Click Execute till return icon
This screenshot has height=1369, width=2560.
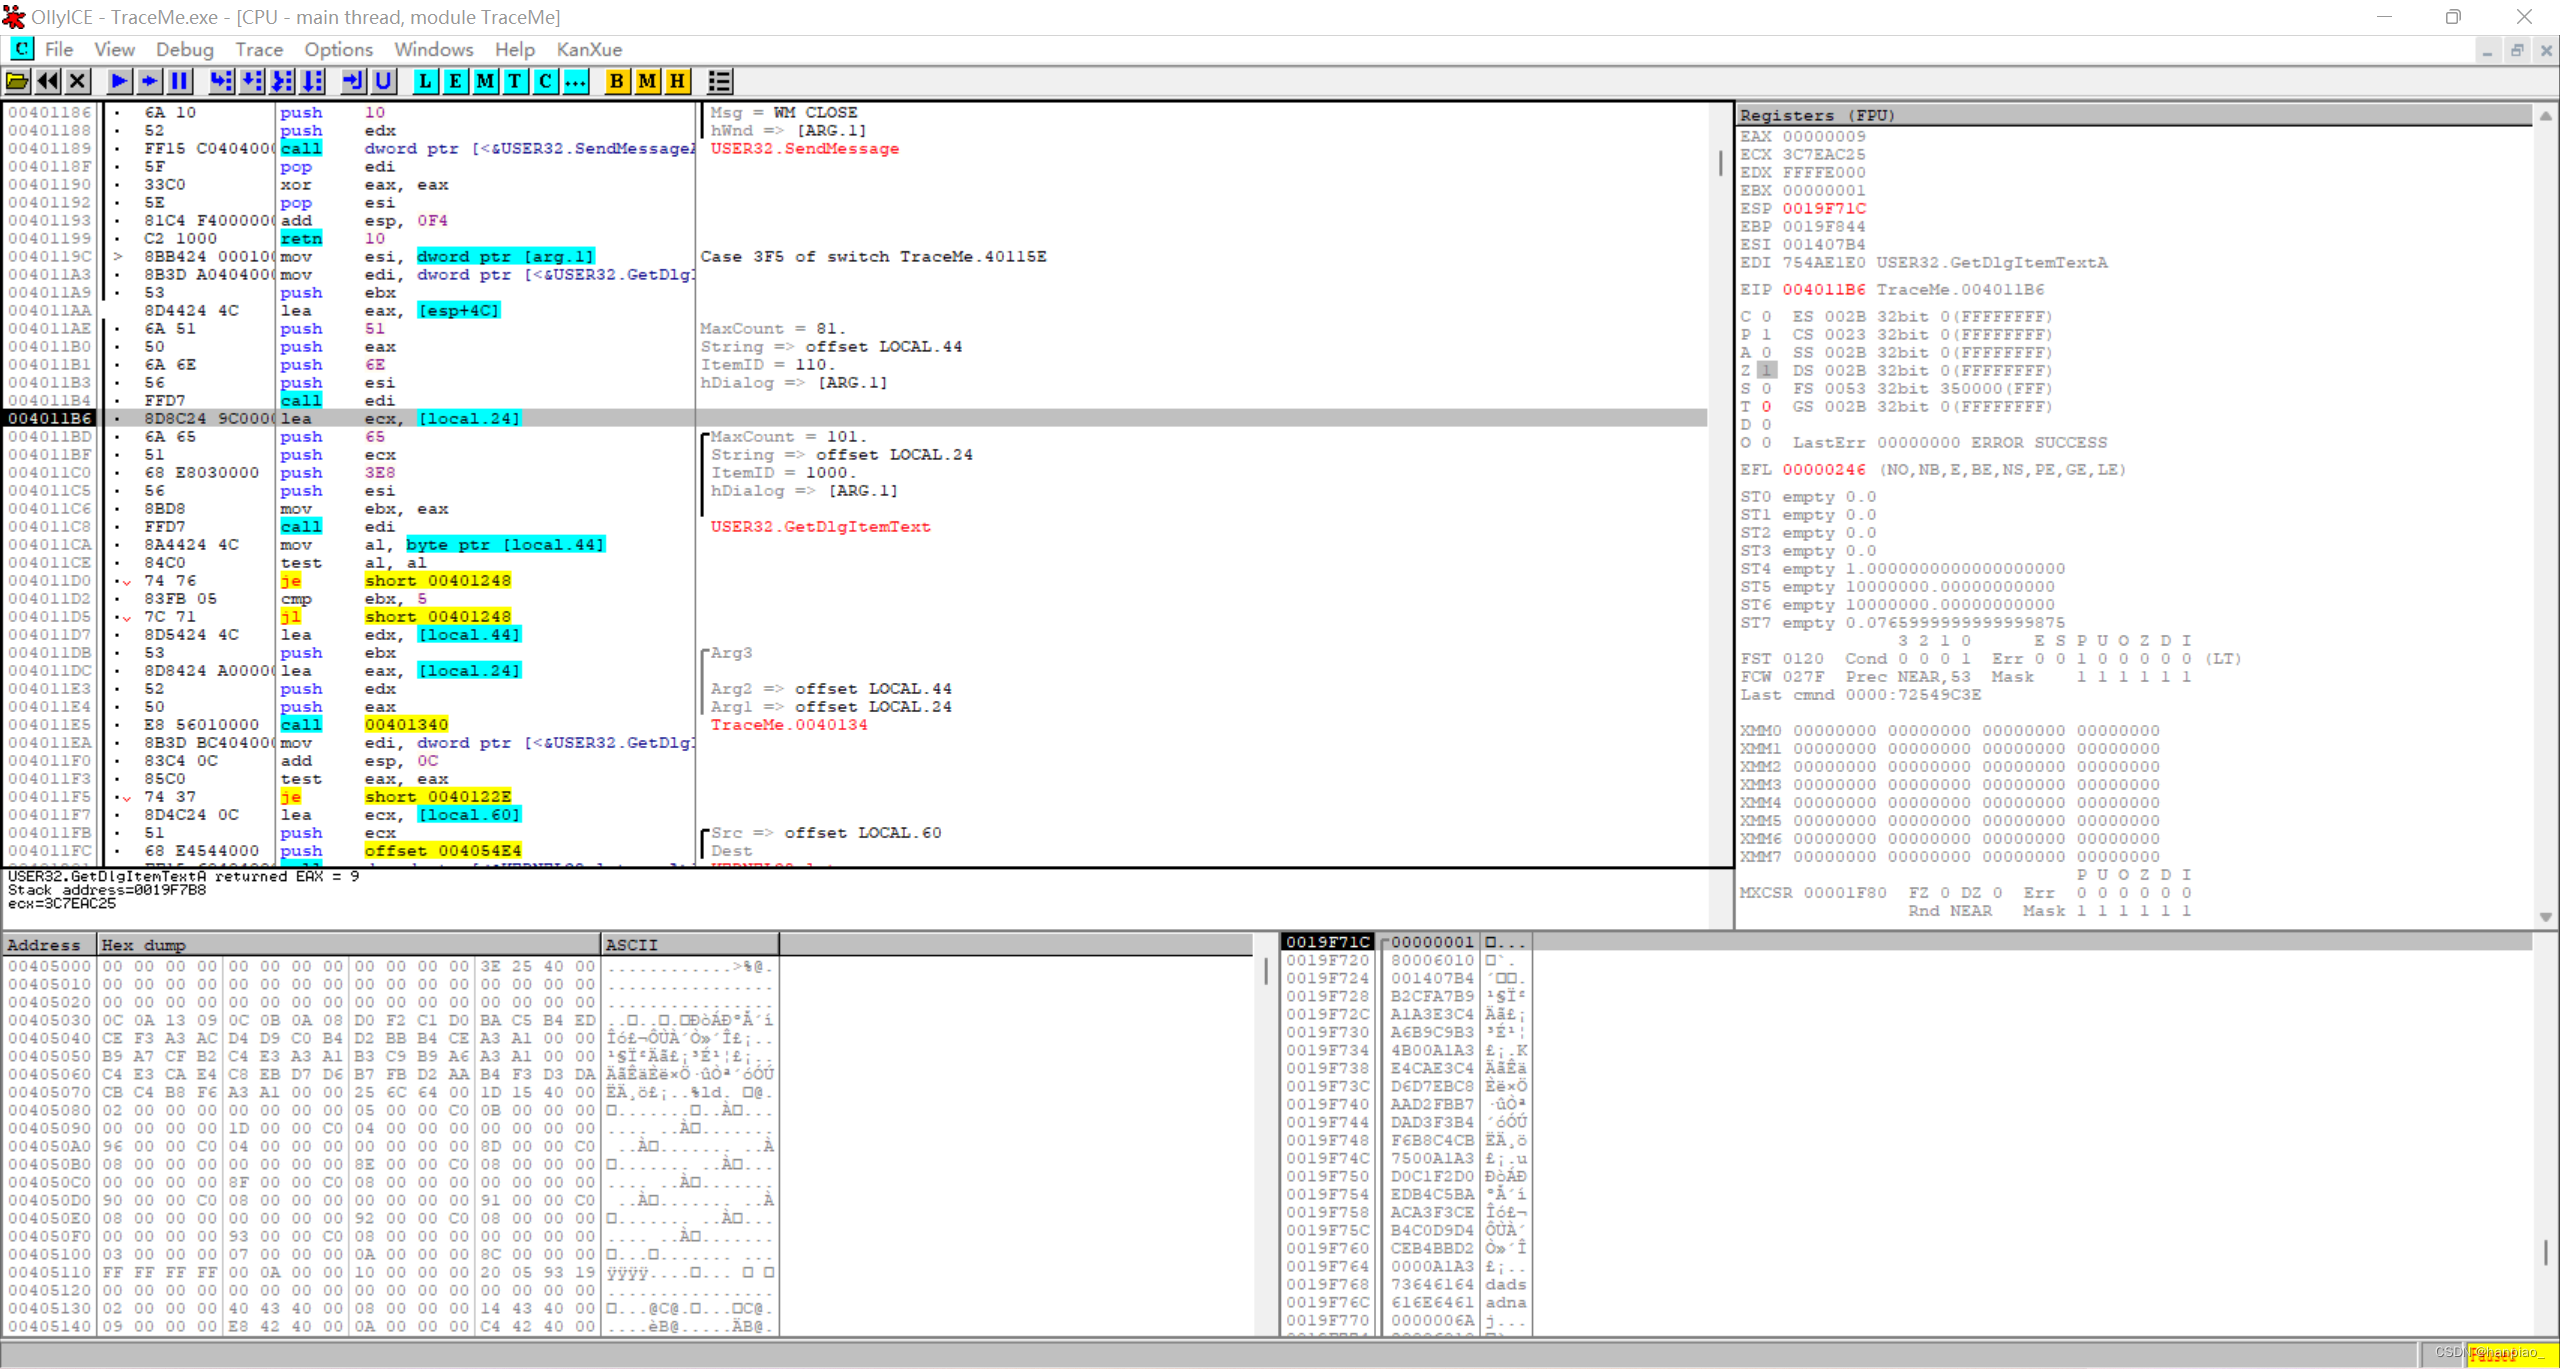[x=353, y=81]
